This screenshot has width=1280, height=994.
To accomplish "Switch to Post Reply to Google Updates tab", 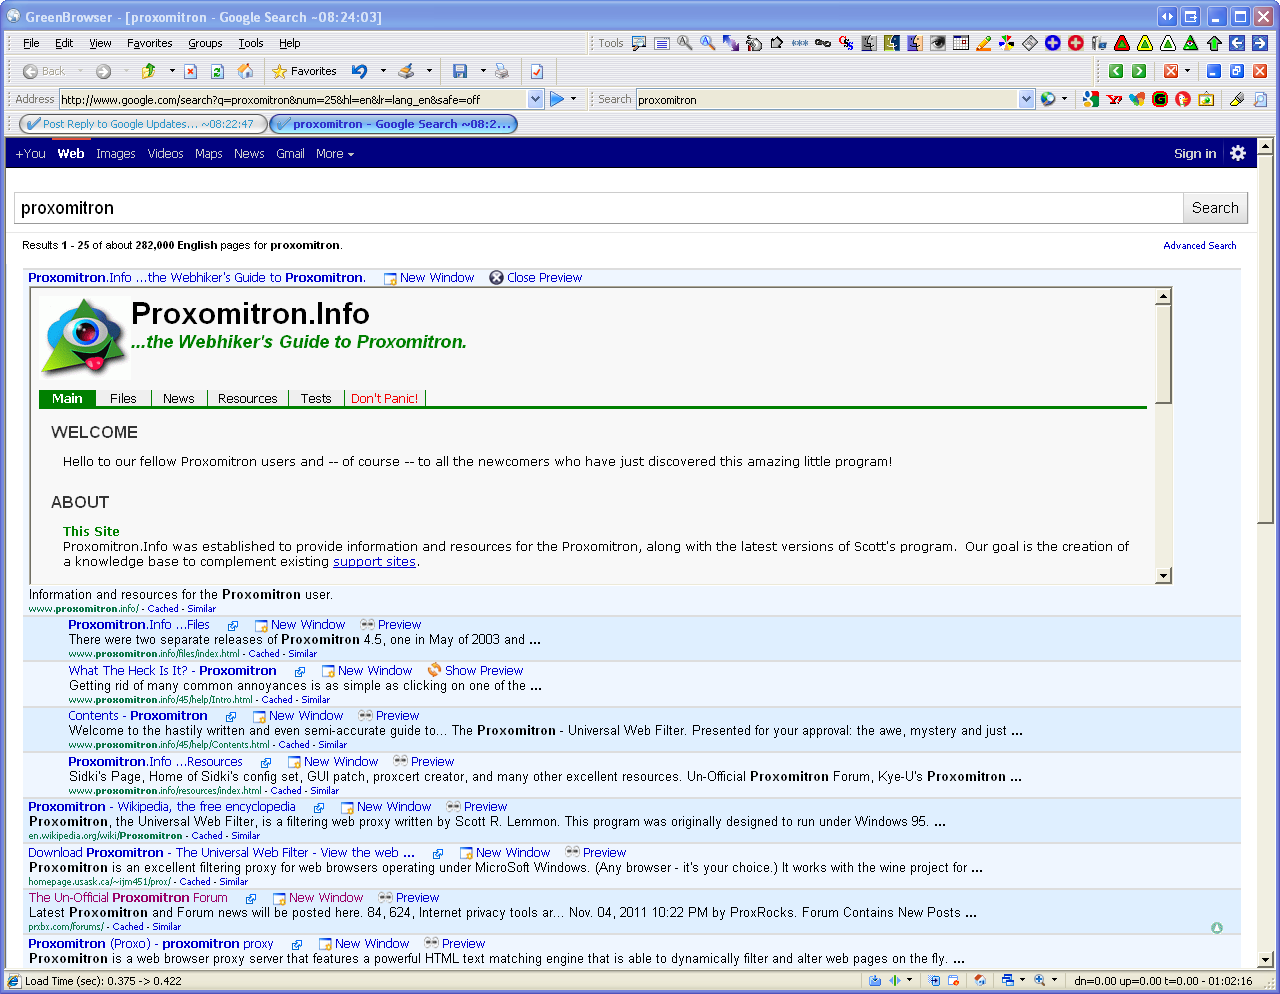I will (x=142, y=124).
